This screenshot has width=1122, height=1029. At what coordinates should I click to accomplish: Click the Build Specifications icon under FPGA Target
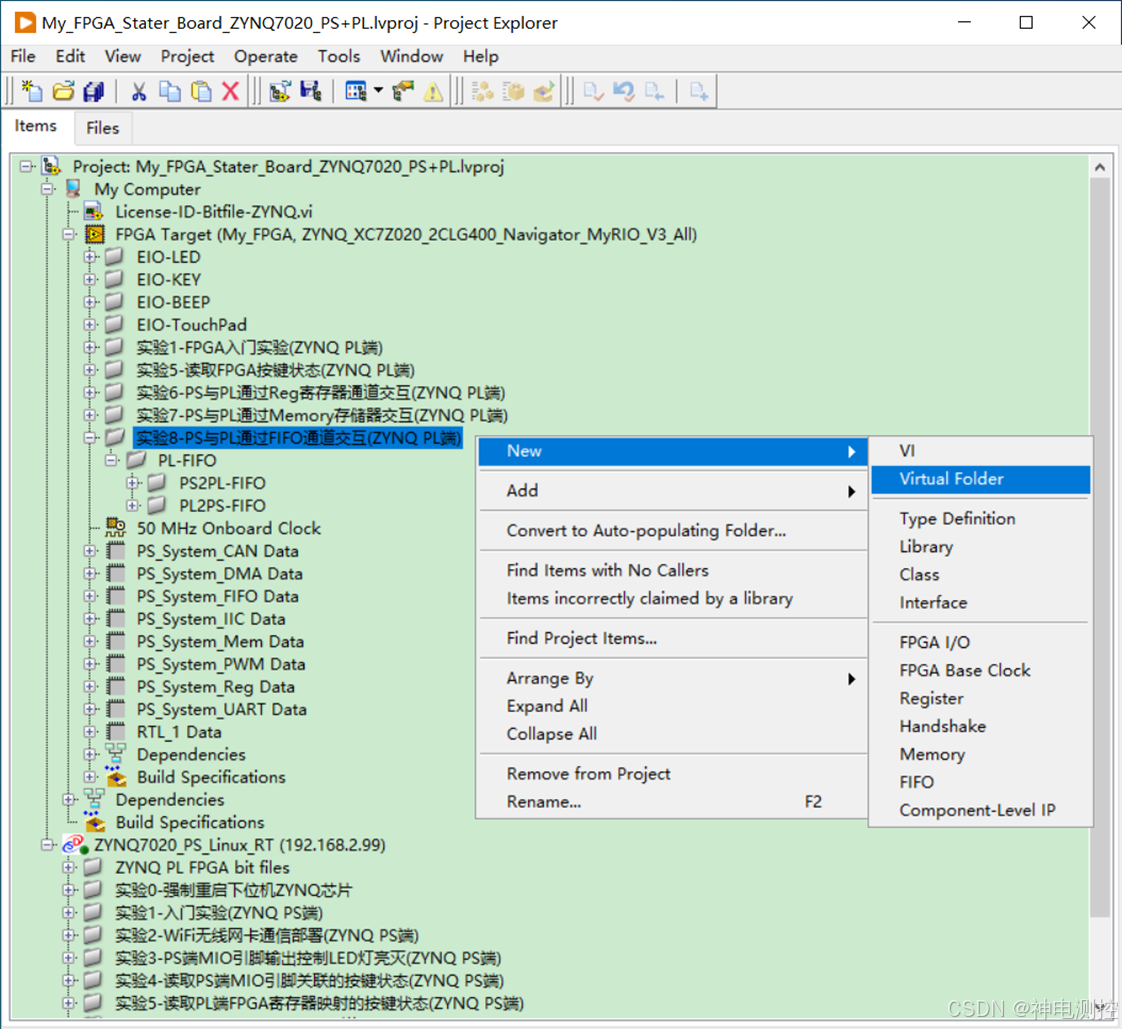click(x=115, y=777)
